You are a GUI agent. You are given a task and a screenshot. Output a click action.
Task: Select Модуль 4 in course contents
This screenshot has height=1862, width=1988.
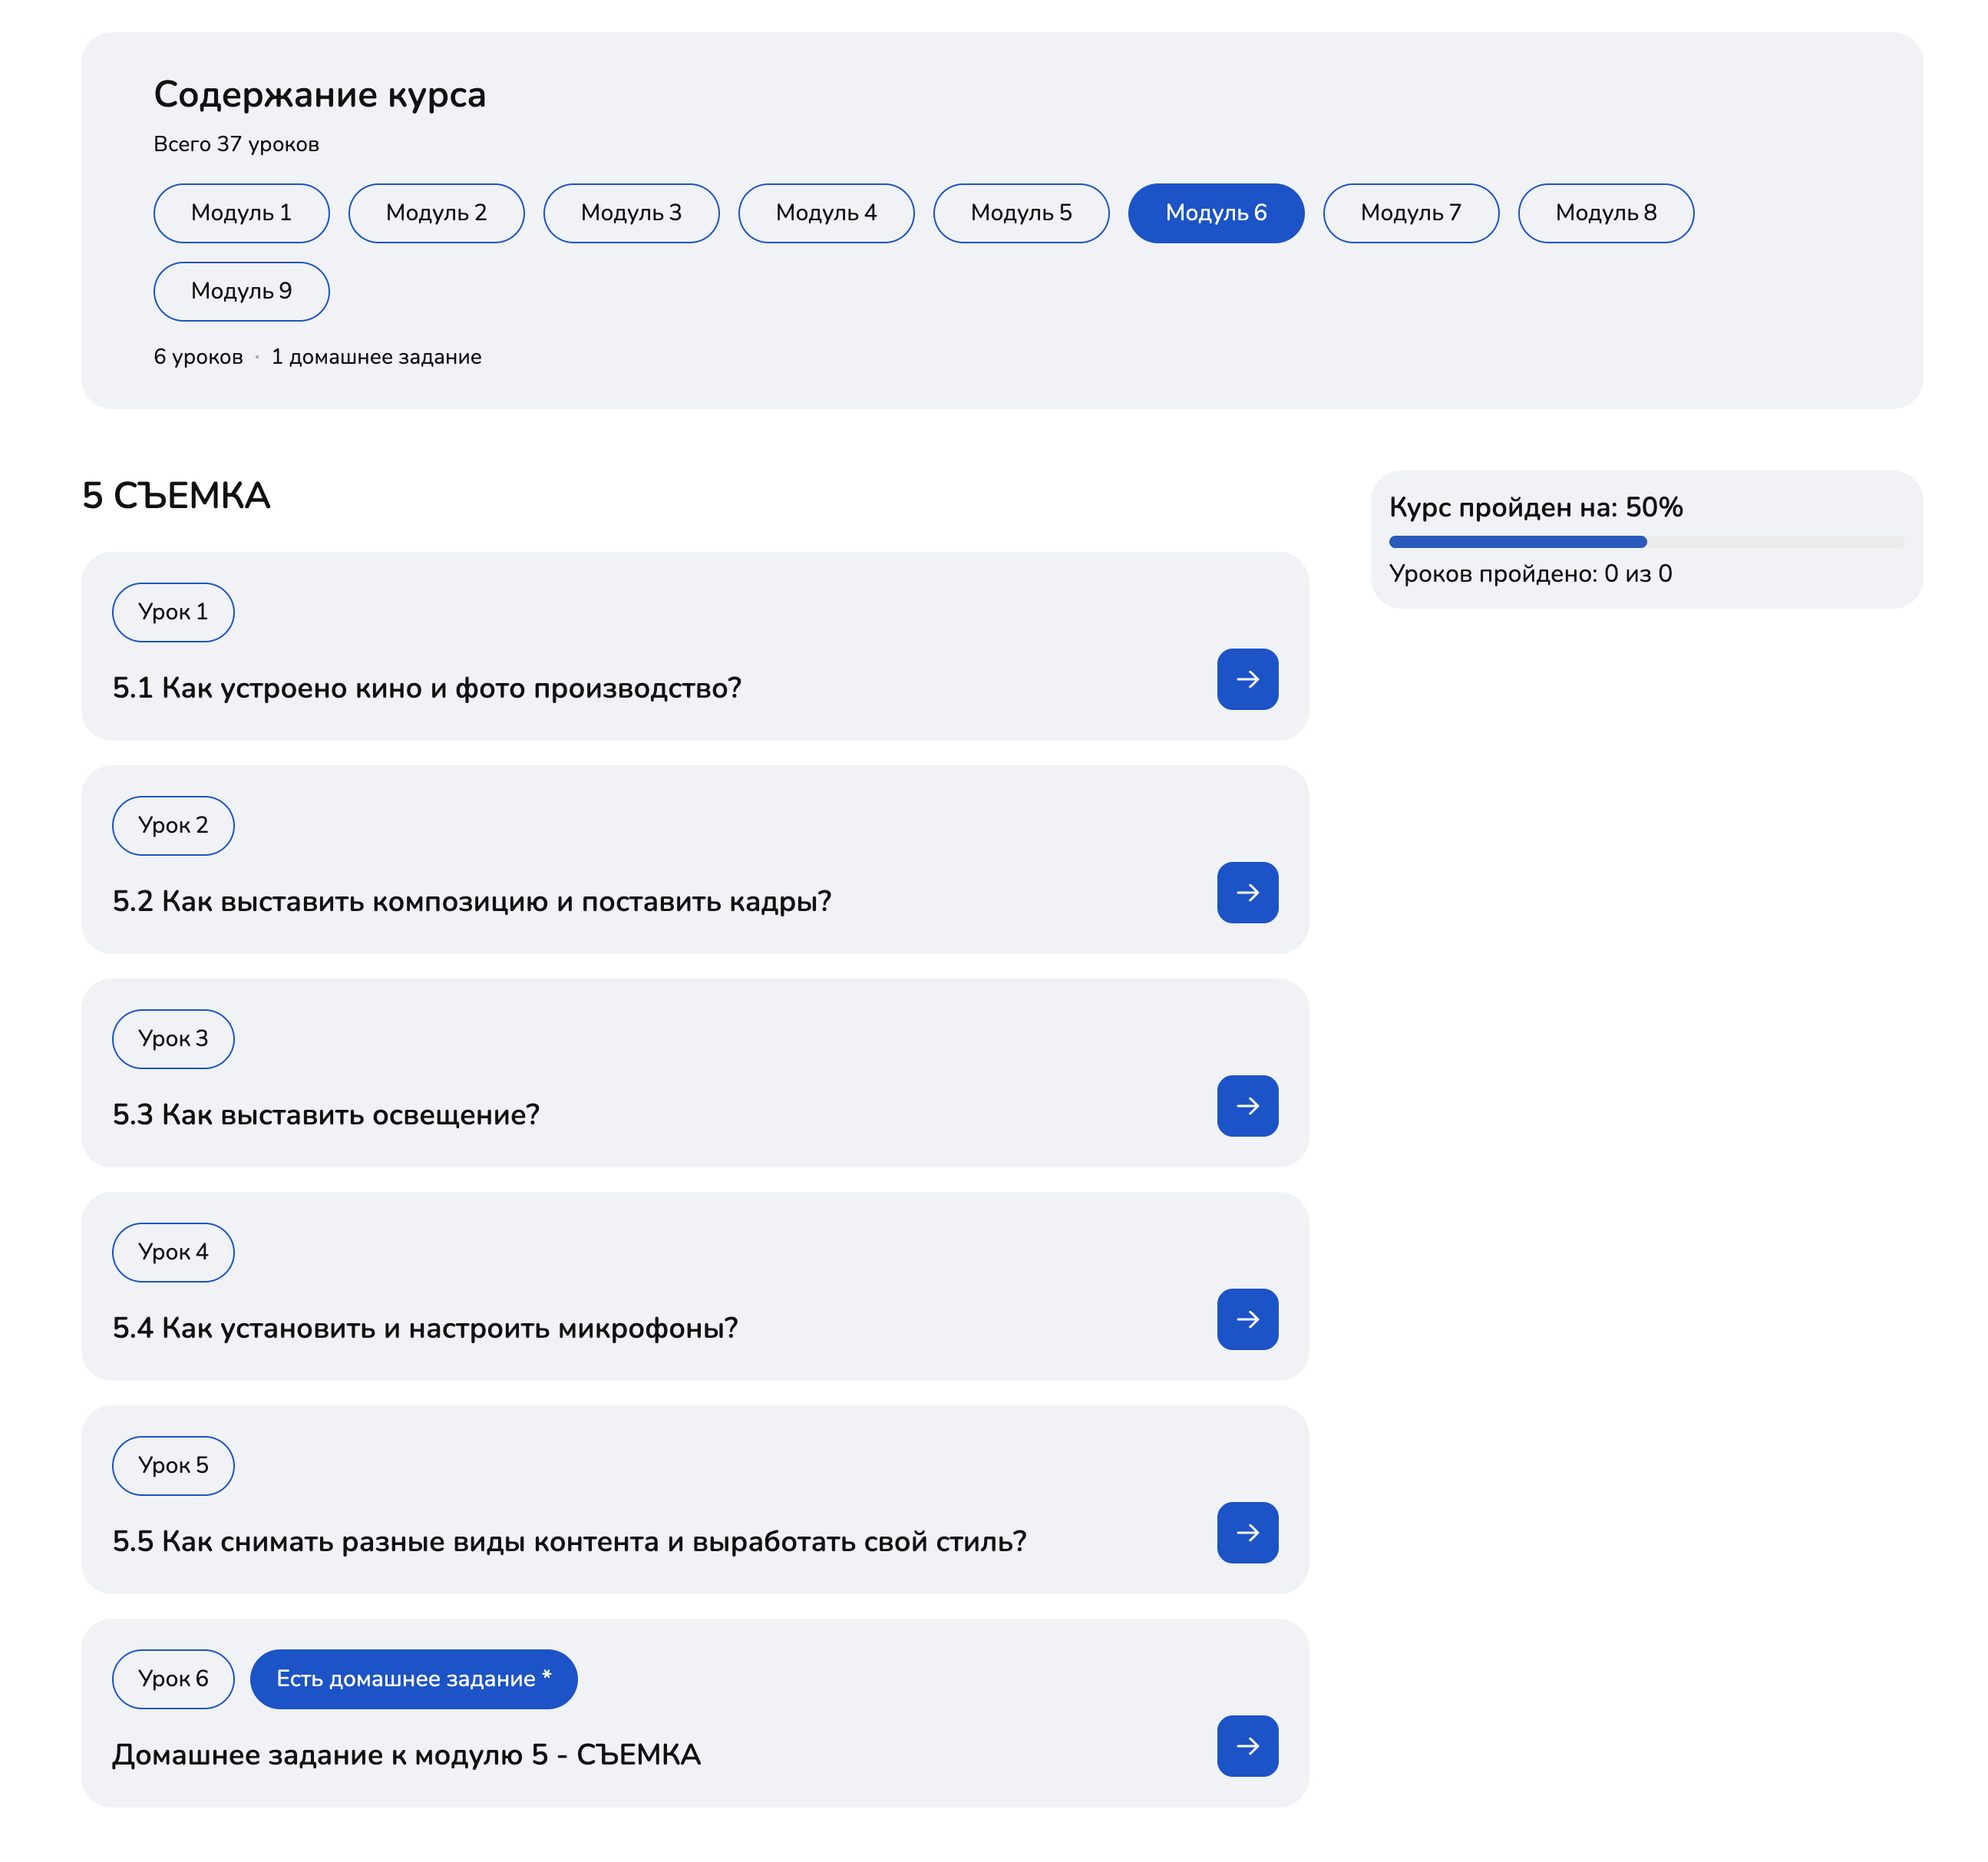pos(826,213)
